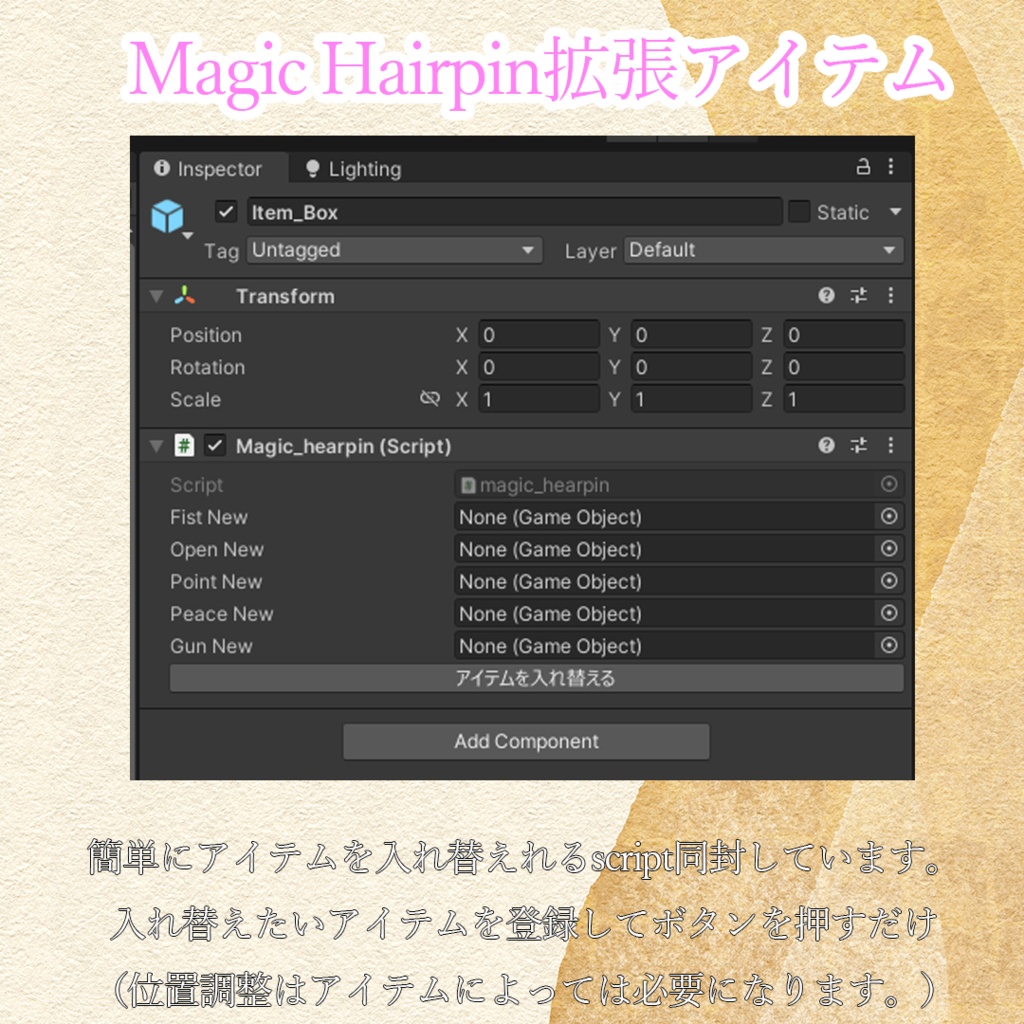Disable the Magic_hearpin component checkbox

214,446
